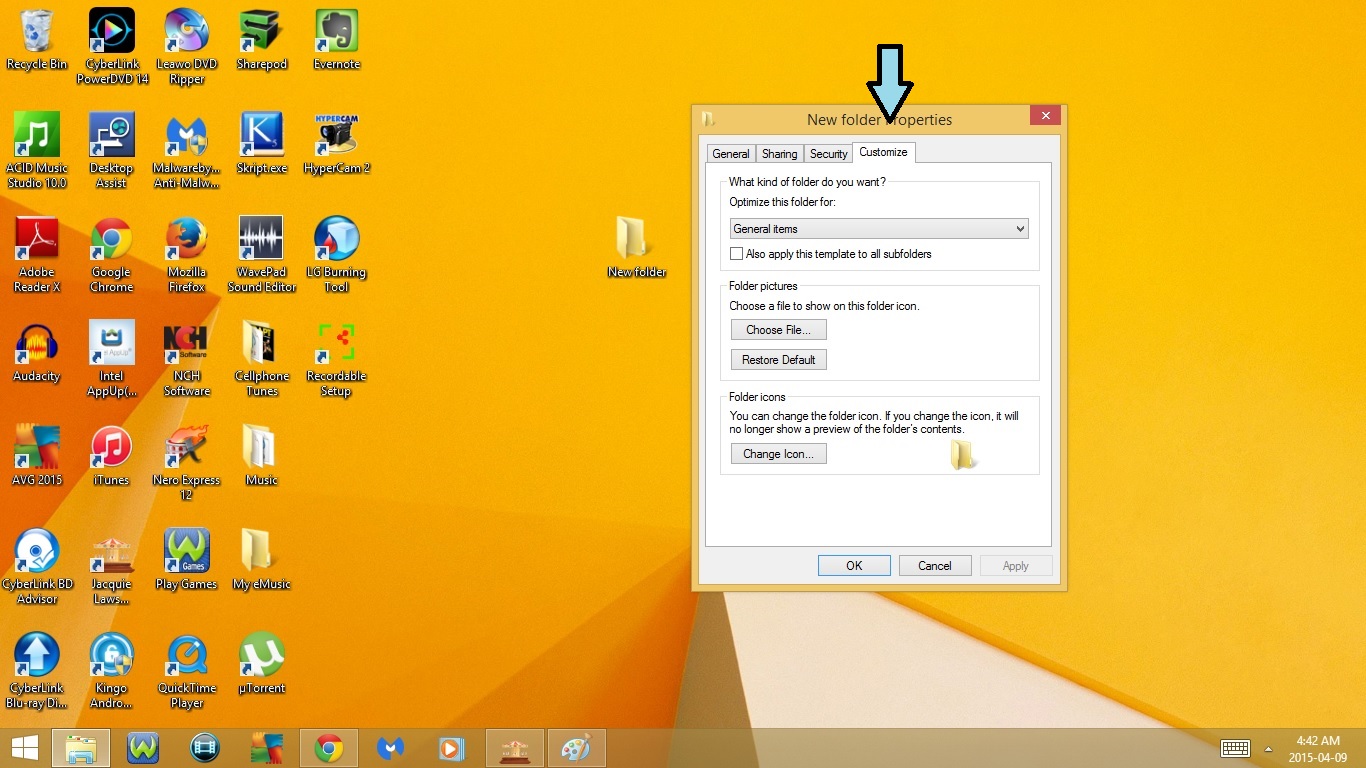Select the LG Burning Tool shortcut
Screen dimensions: 1366x768
pyautogui.click(x=337, y=254)
